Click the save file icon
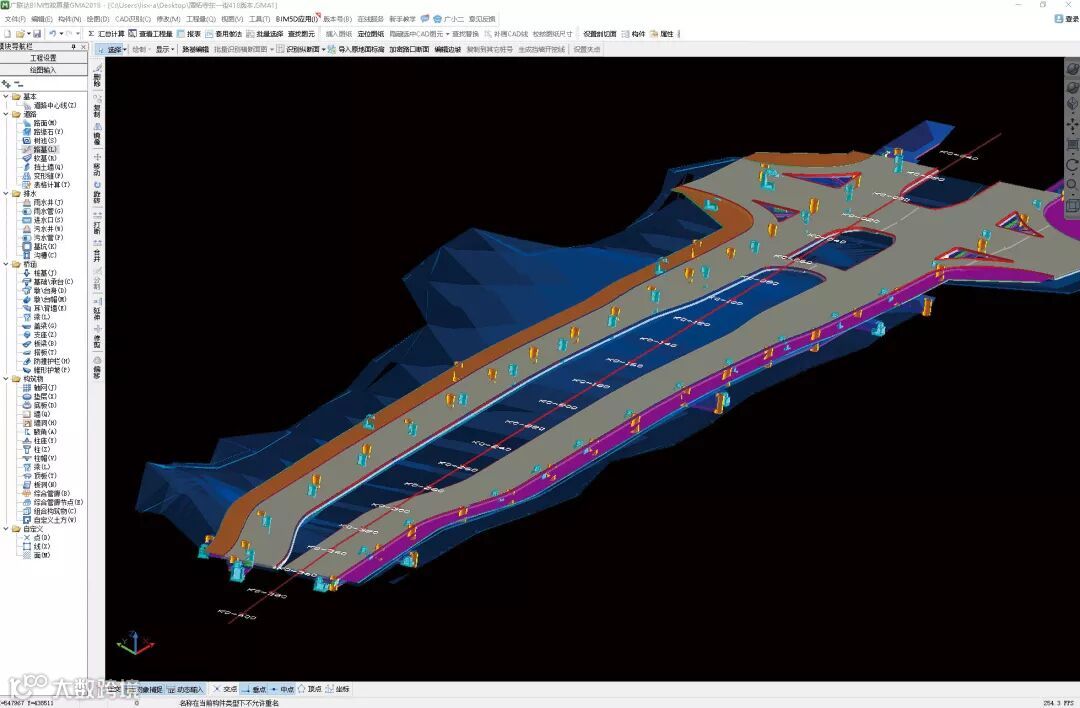The image size is (1080, 708). point(37,34)
